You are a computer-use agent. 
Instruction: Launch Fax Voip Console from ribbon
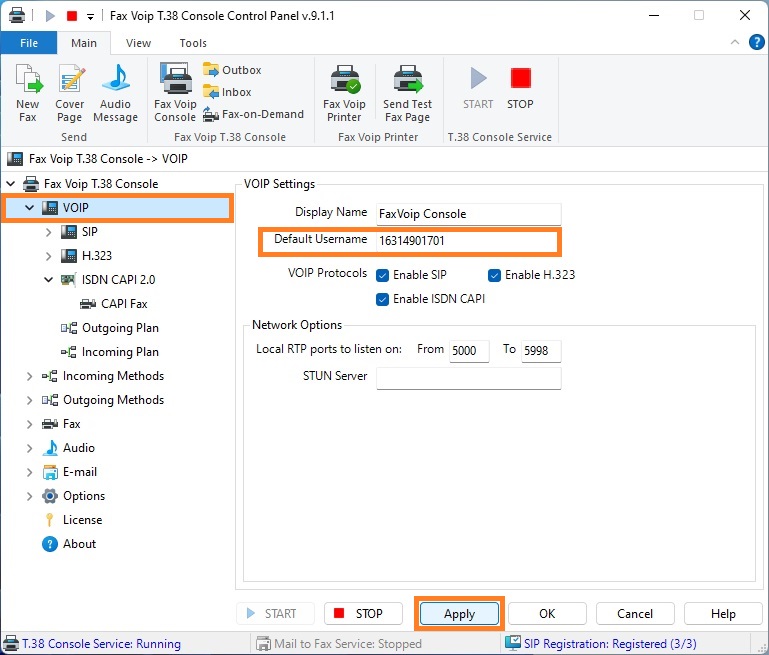coord(175,92)
